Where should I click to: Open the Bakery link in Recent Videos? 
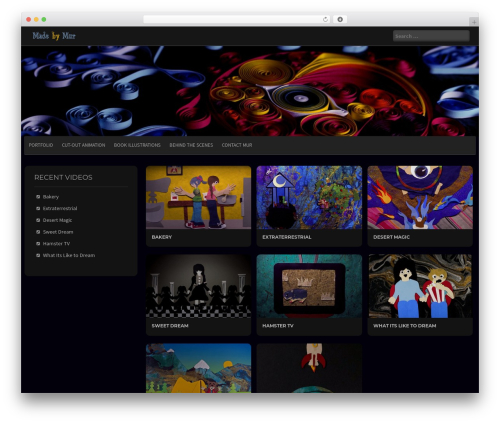pyautogui.click(x=51, y=197)
